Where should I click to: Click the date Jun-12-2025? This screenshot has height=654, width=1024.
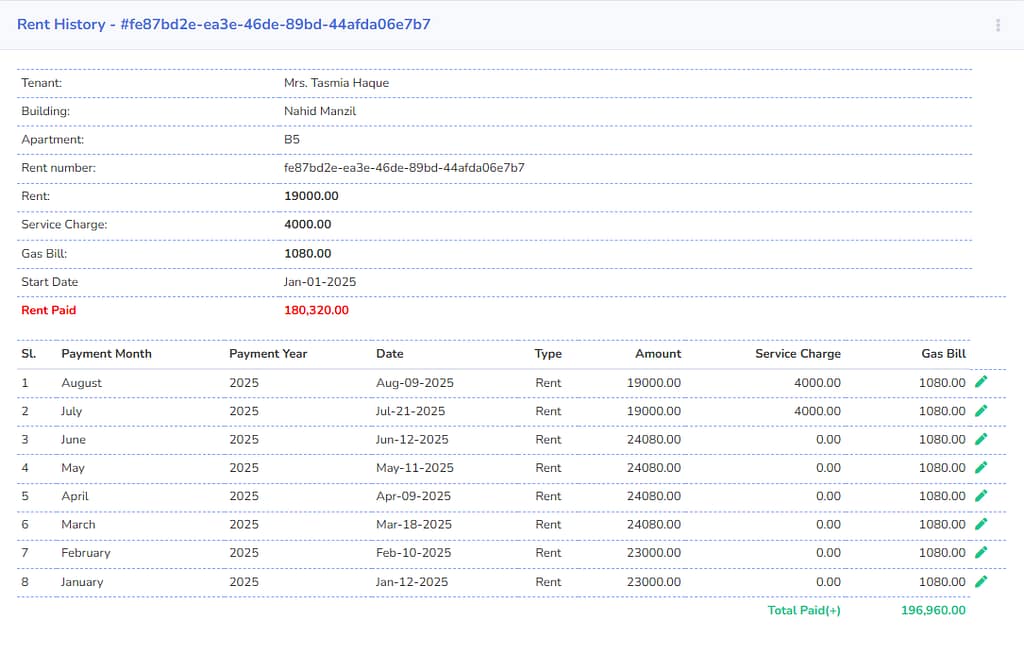pyautogui.click(x=412, y=440)
